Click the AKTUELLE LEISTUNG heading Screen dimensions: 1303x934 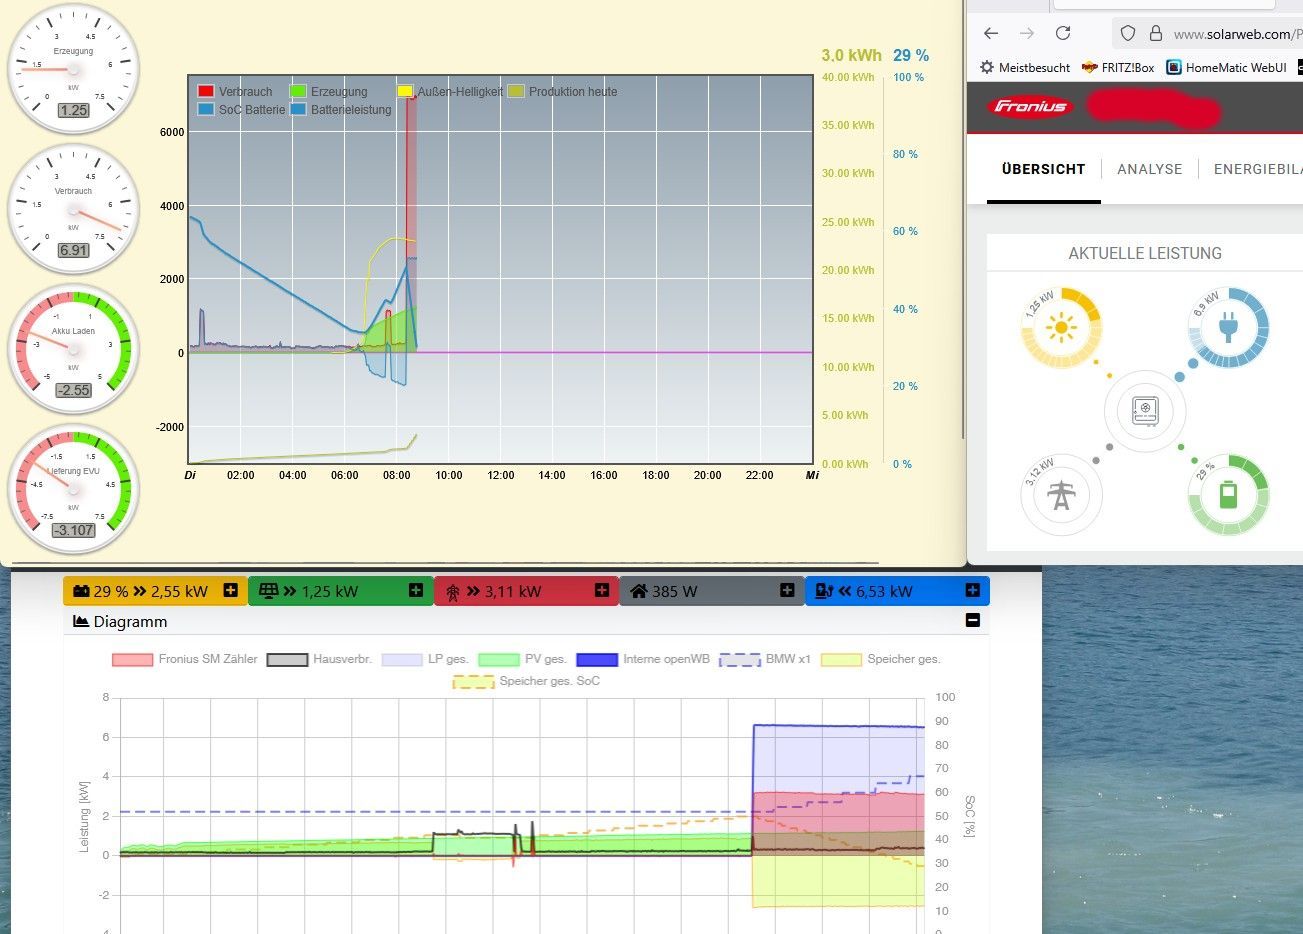pyautogui.click(x=1145, y=253)
